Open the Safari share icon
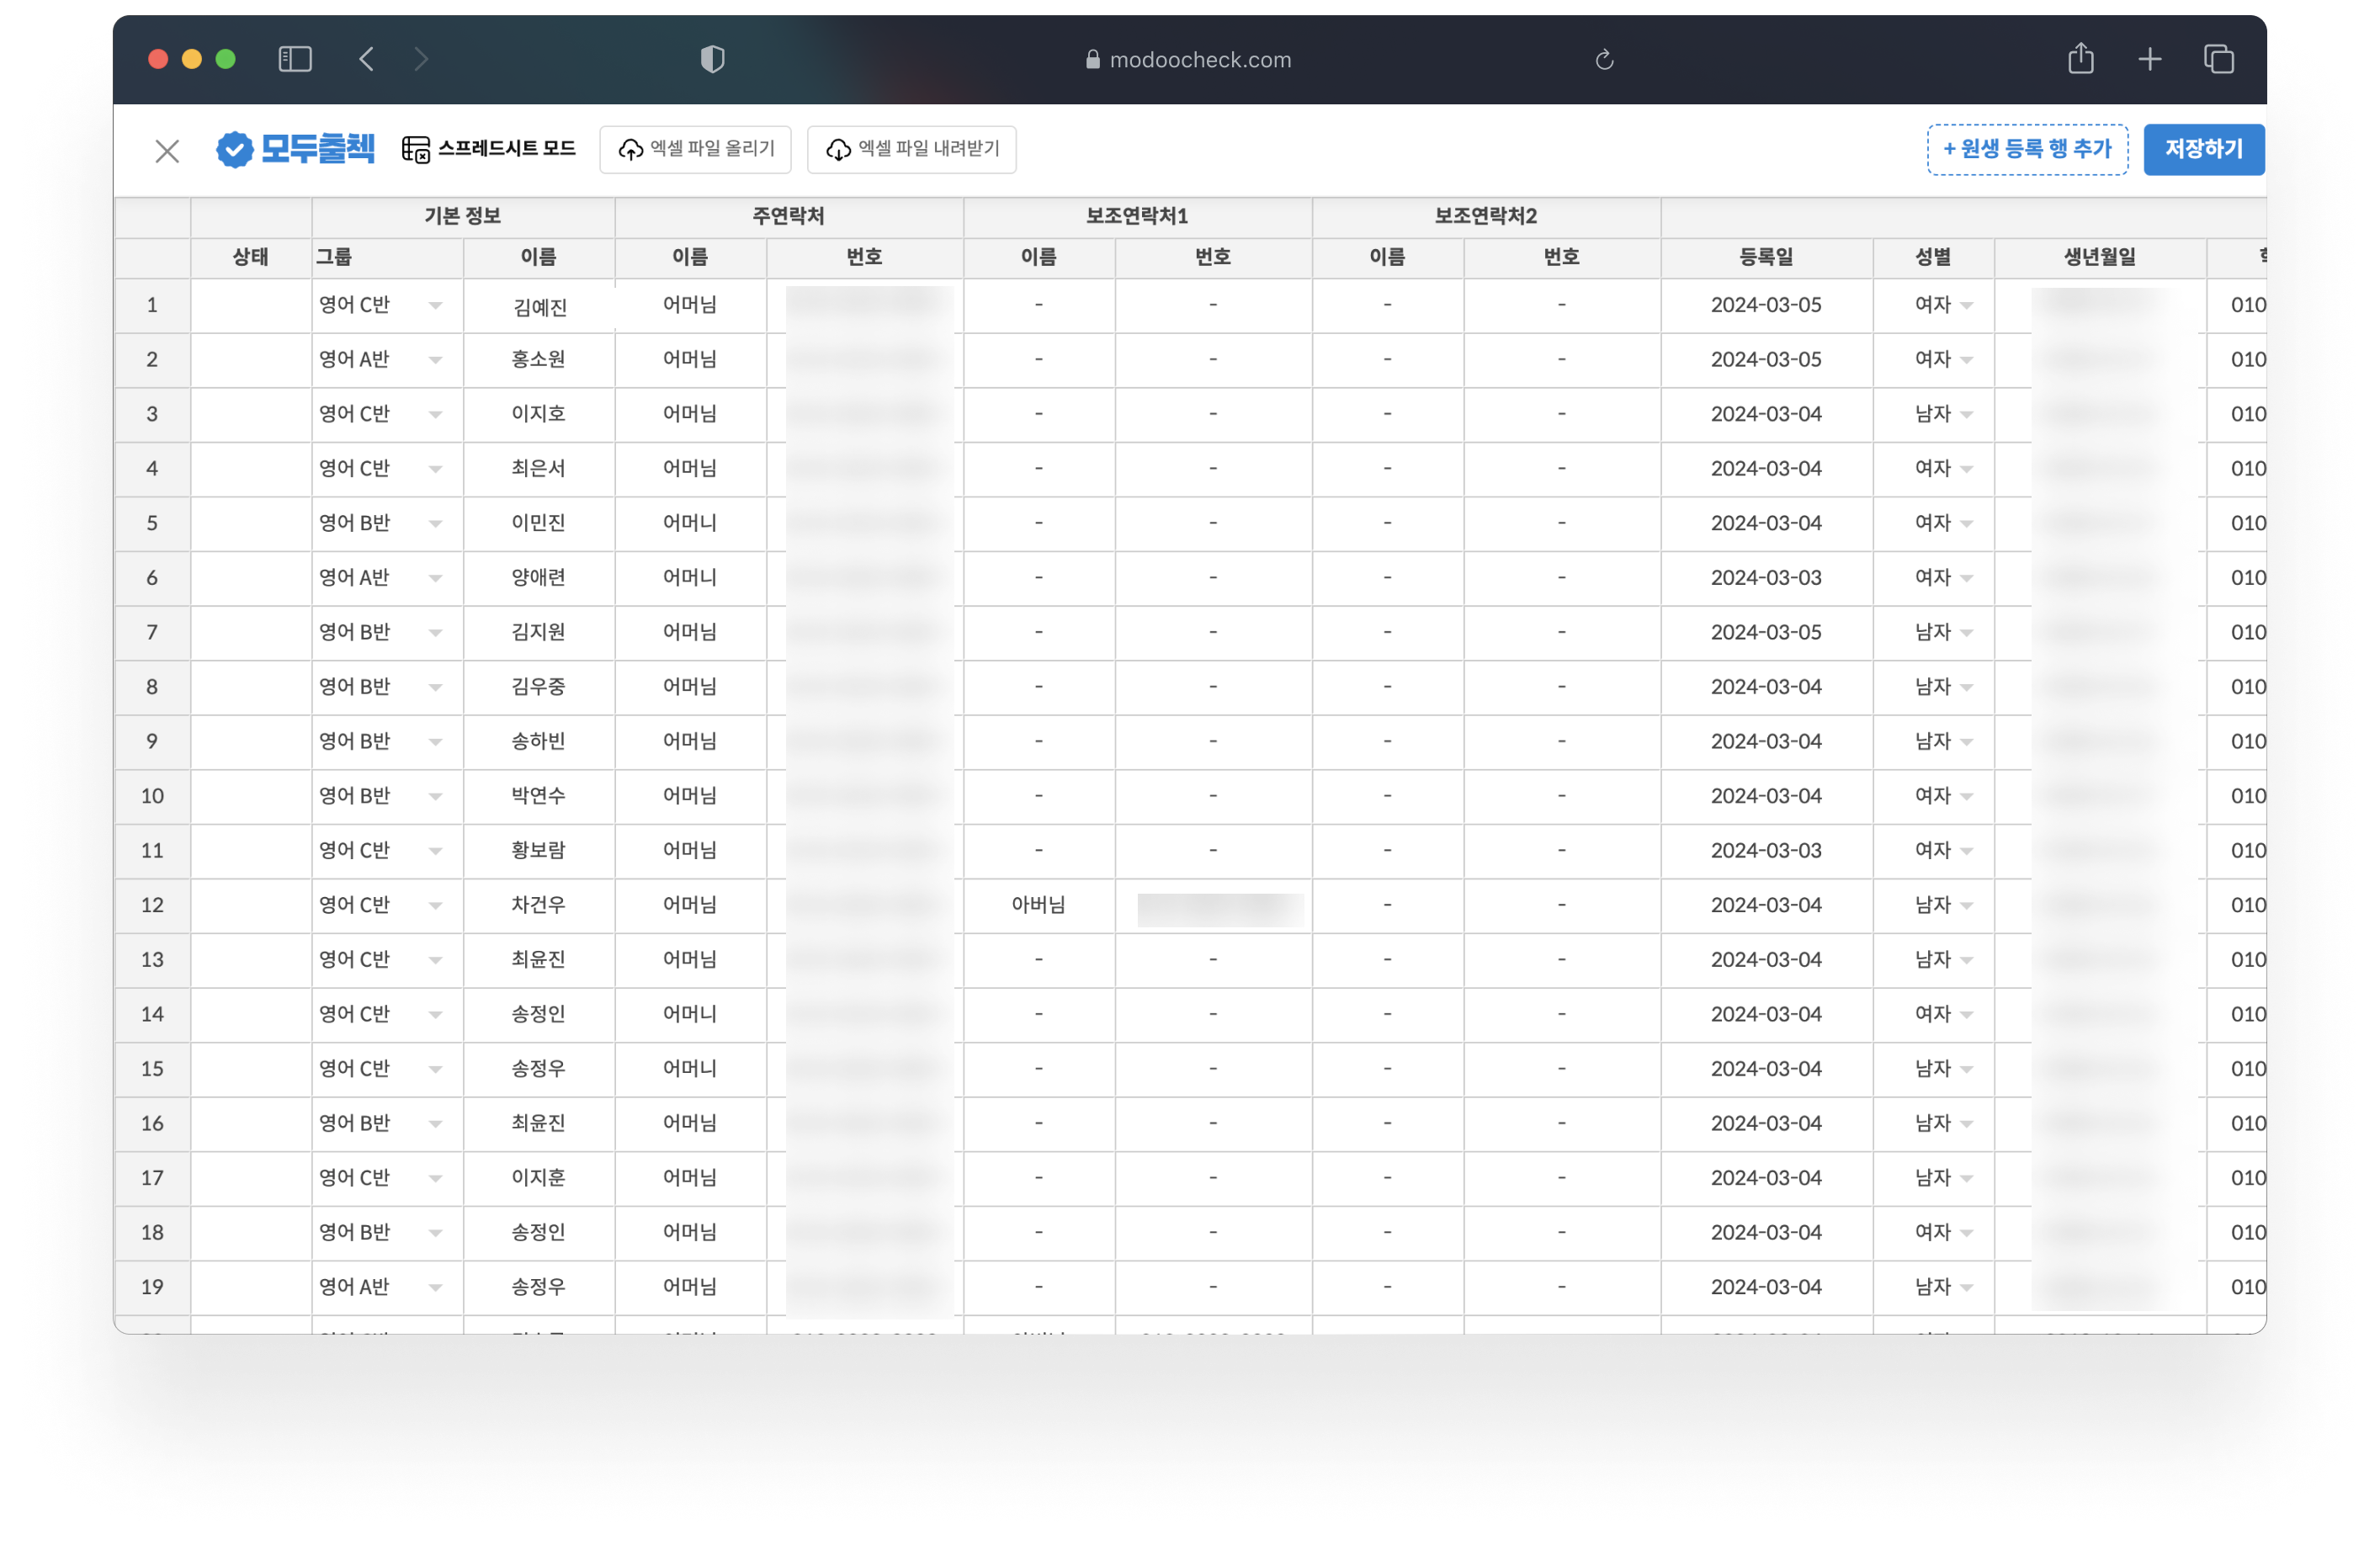 pos(2080,59)
